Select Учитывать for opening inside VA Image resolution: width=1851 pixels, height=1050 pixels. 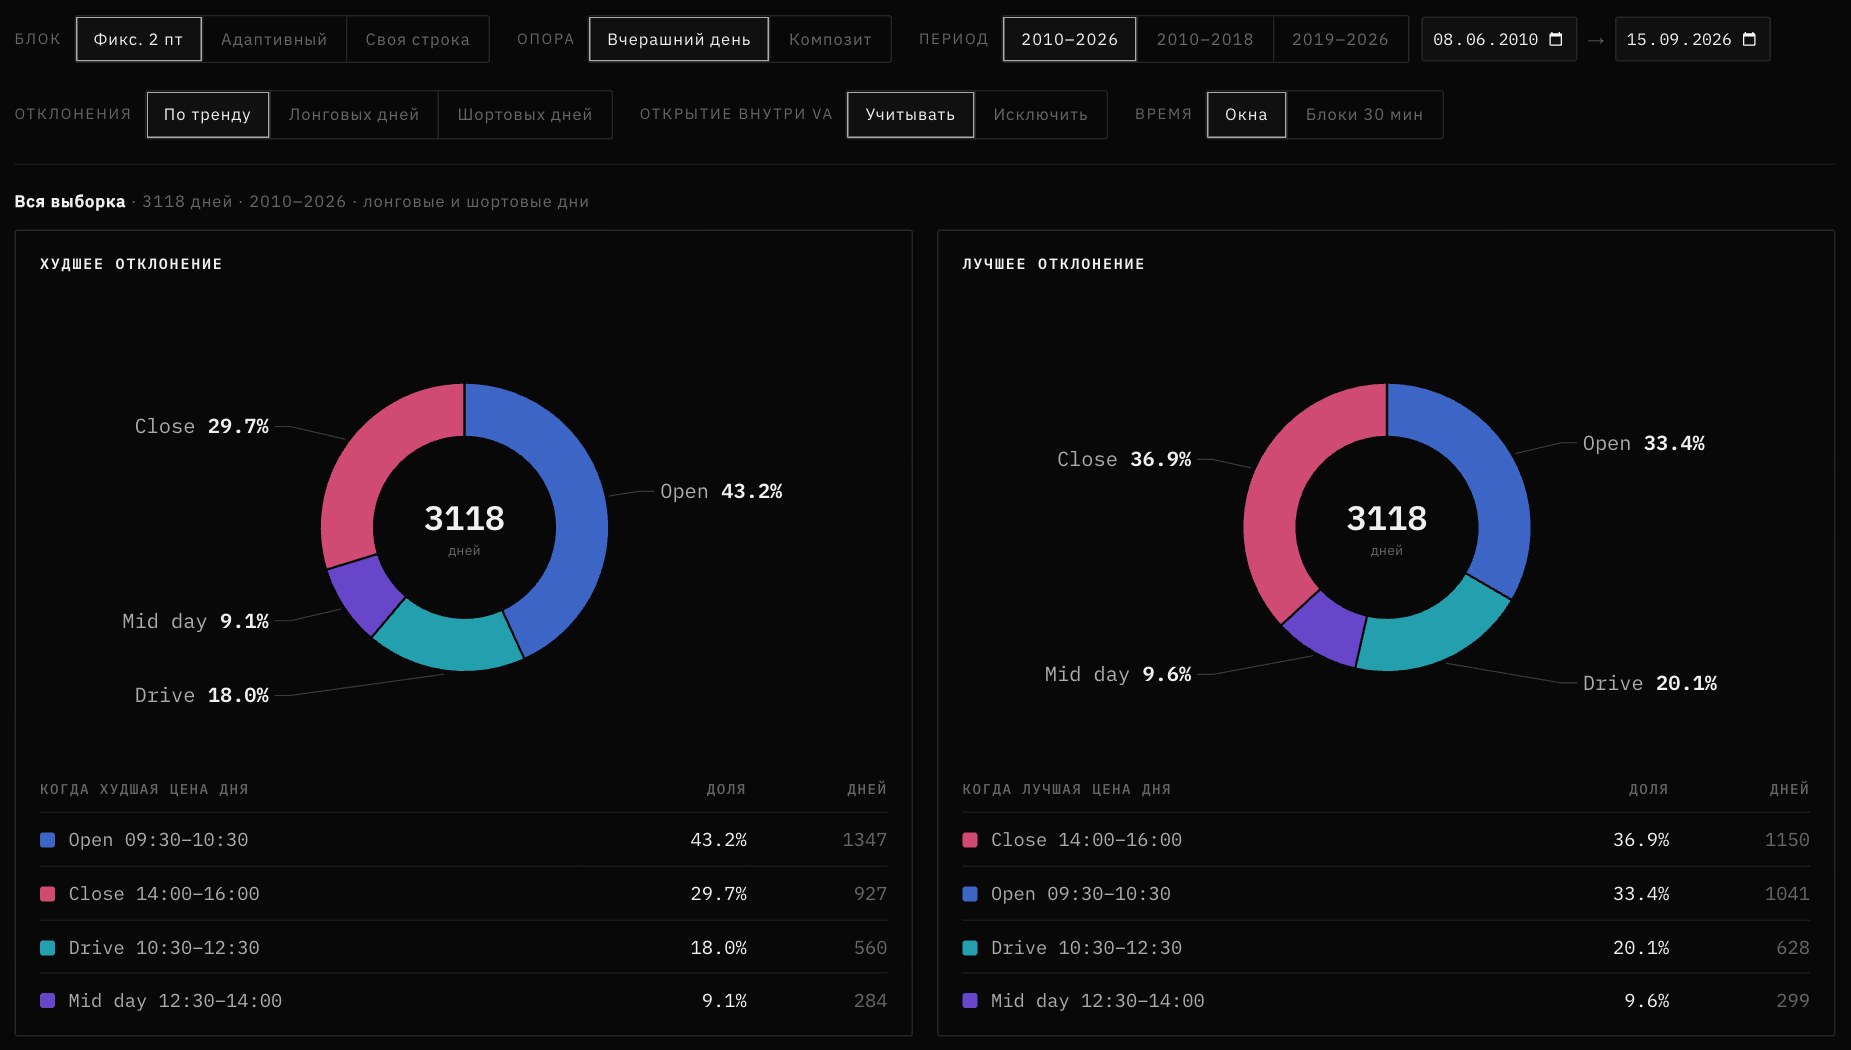click(x=910, y=114)
